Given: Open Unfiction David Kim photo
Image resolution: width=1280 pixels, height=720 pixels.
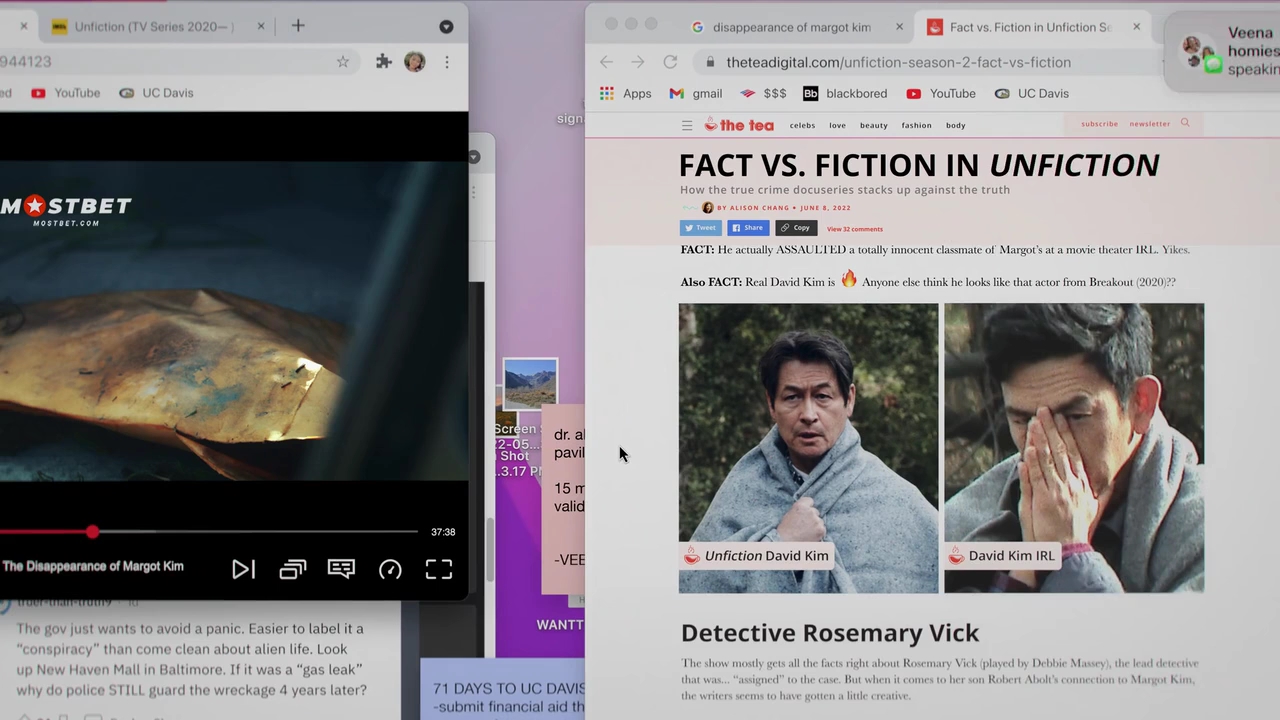Looking at the screenshot, I should (x=808, y=448).
